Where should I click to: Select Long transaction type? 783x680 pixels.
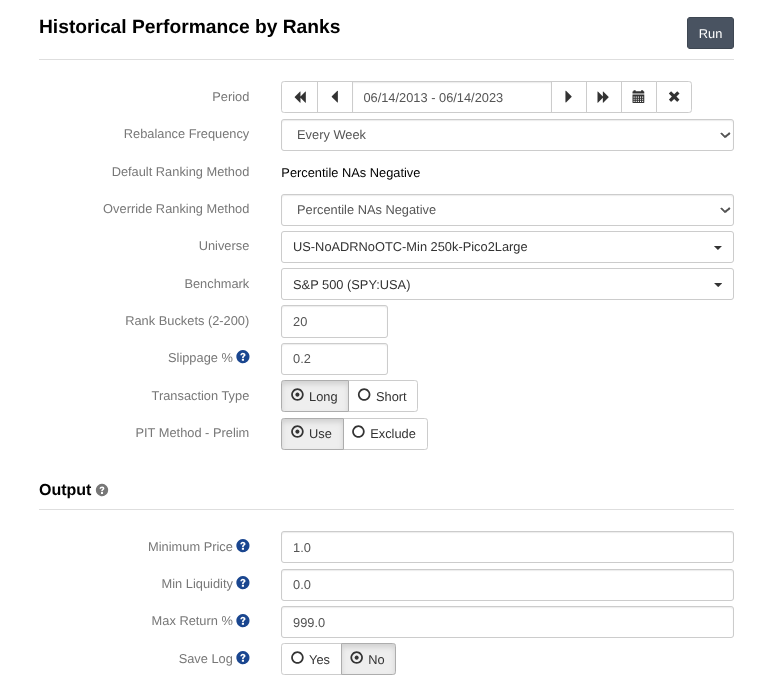pyautogui.click(x=315, y=396)
